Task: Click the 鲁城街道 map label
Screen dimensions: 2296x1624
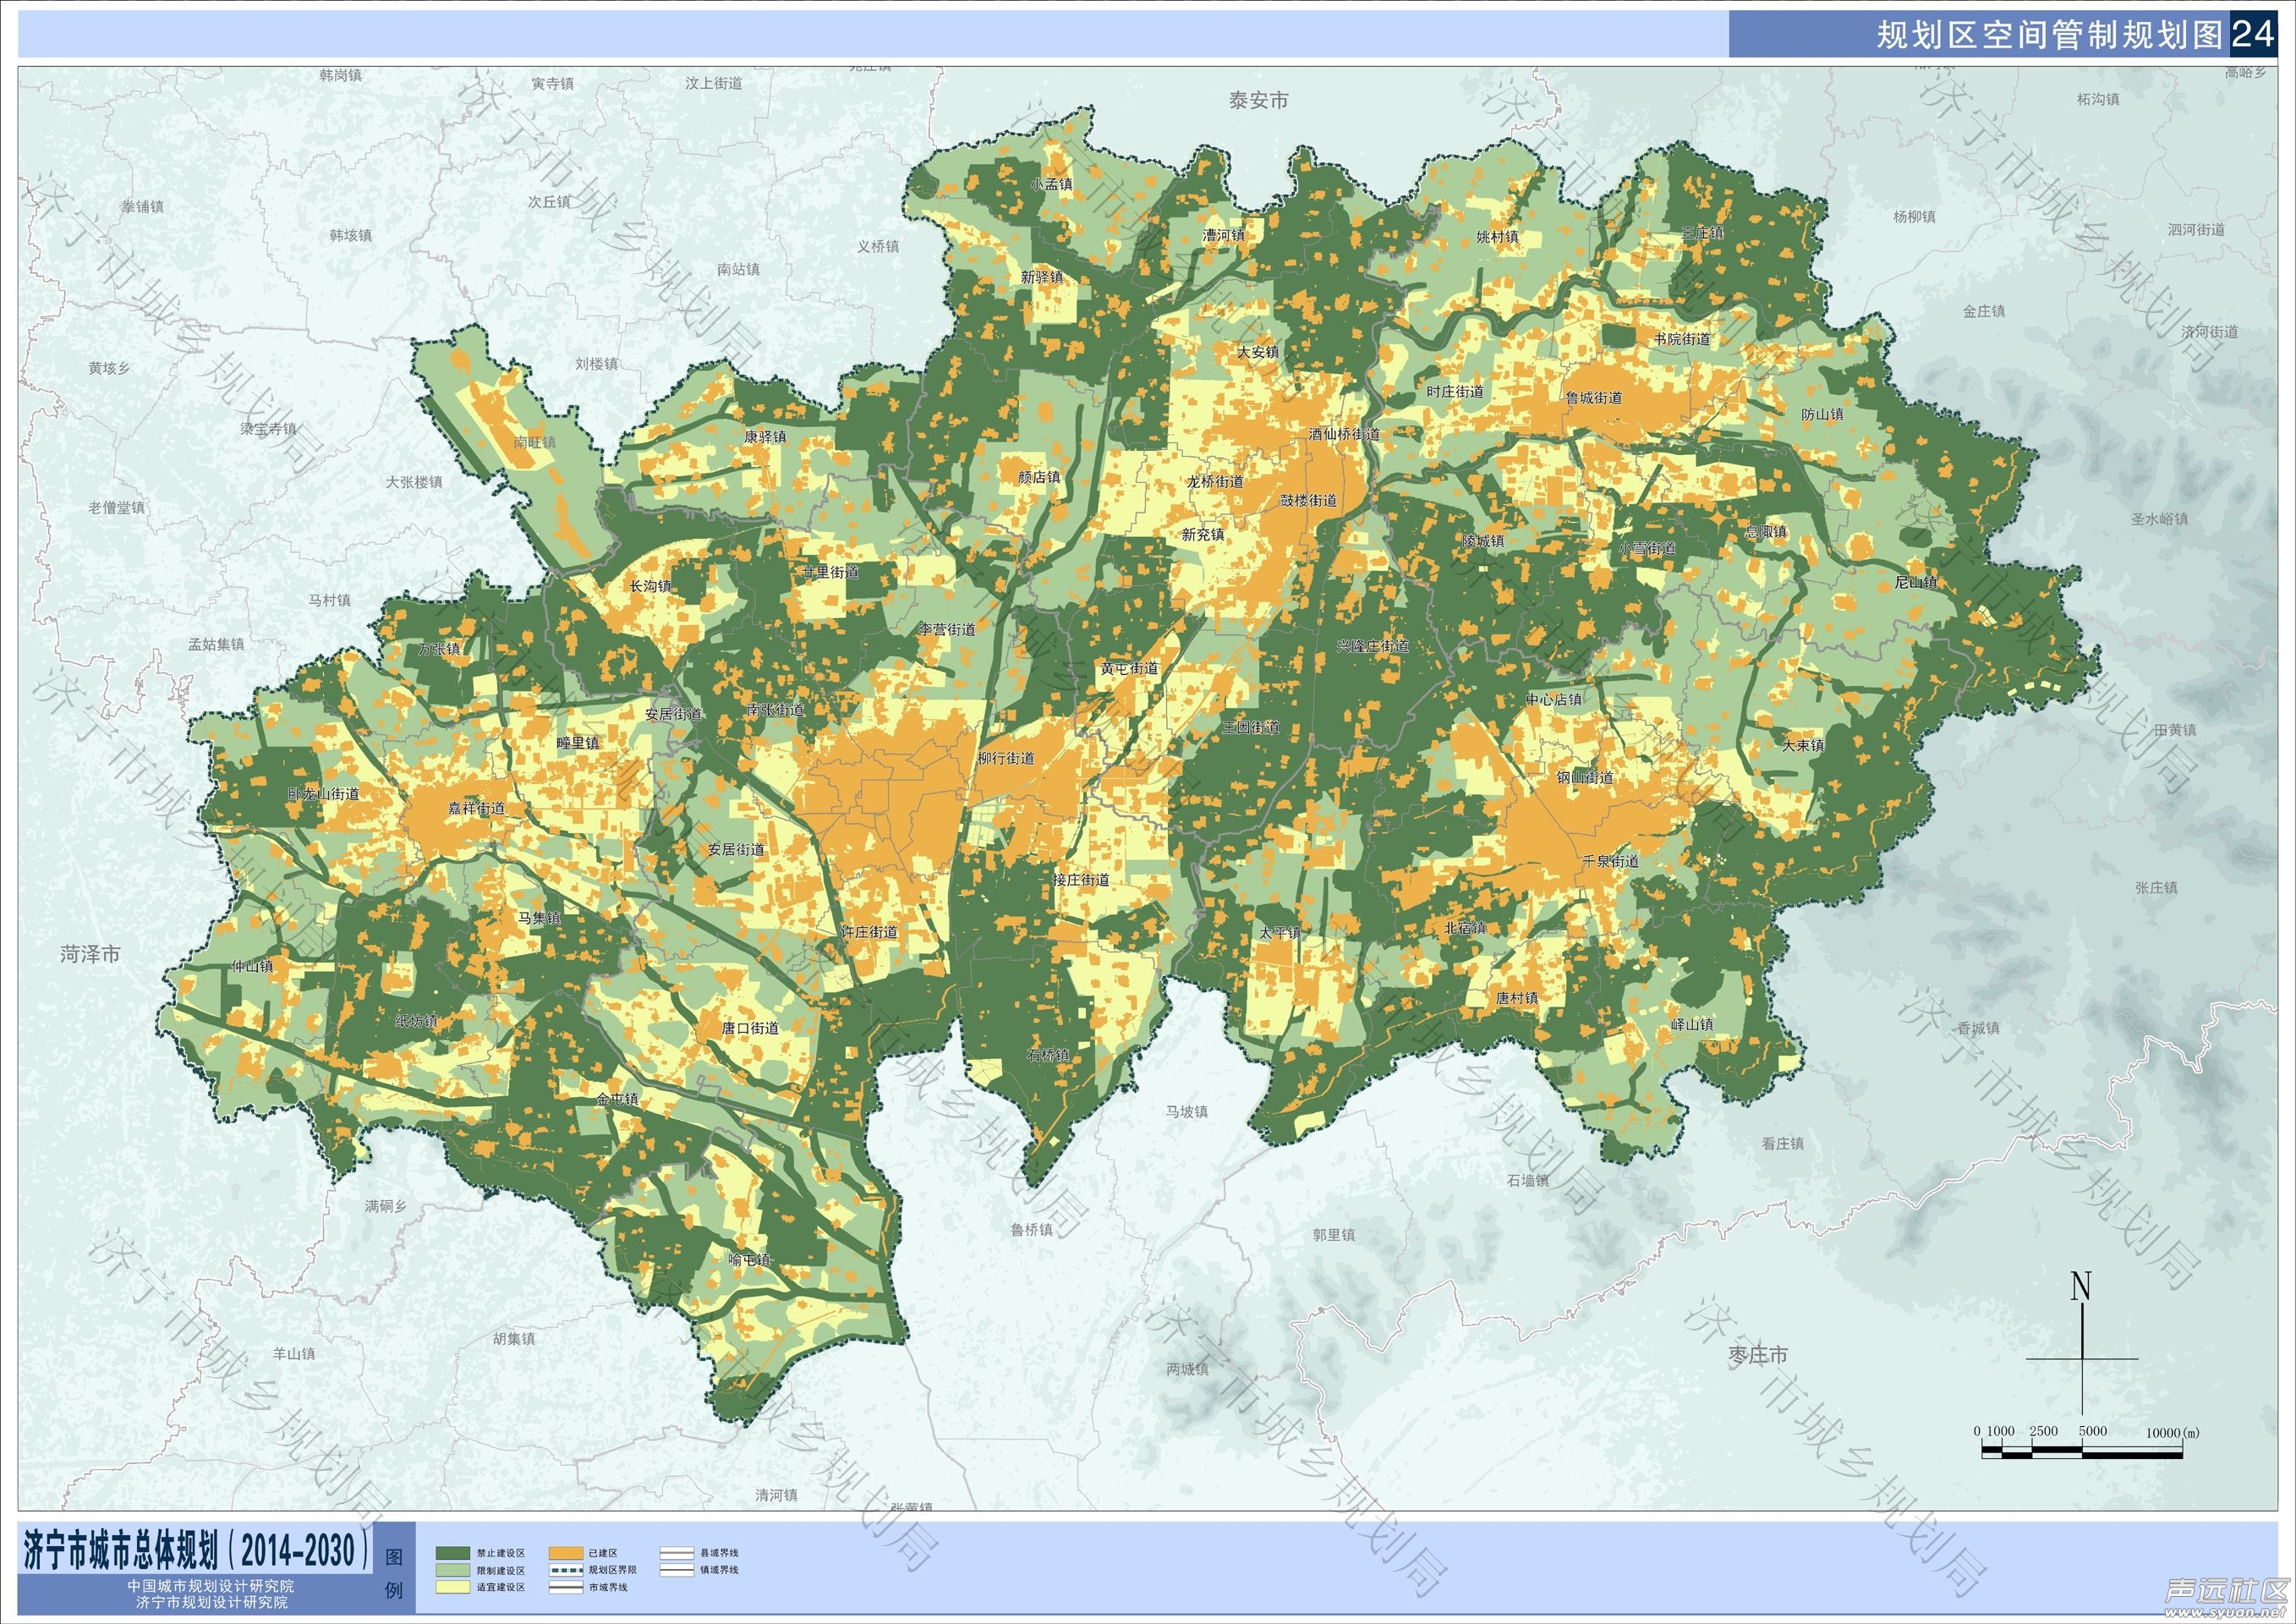Action: coord(1594,398)
